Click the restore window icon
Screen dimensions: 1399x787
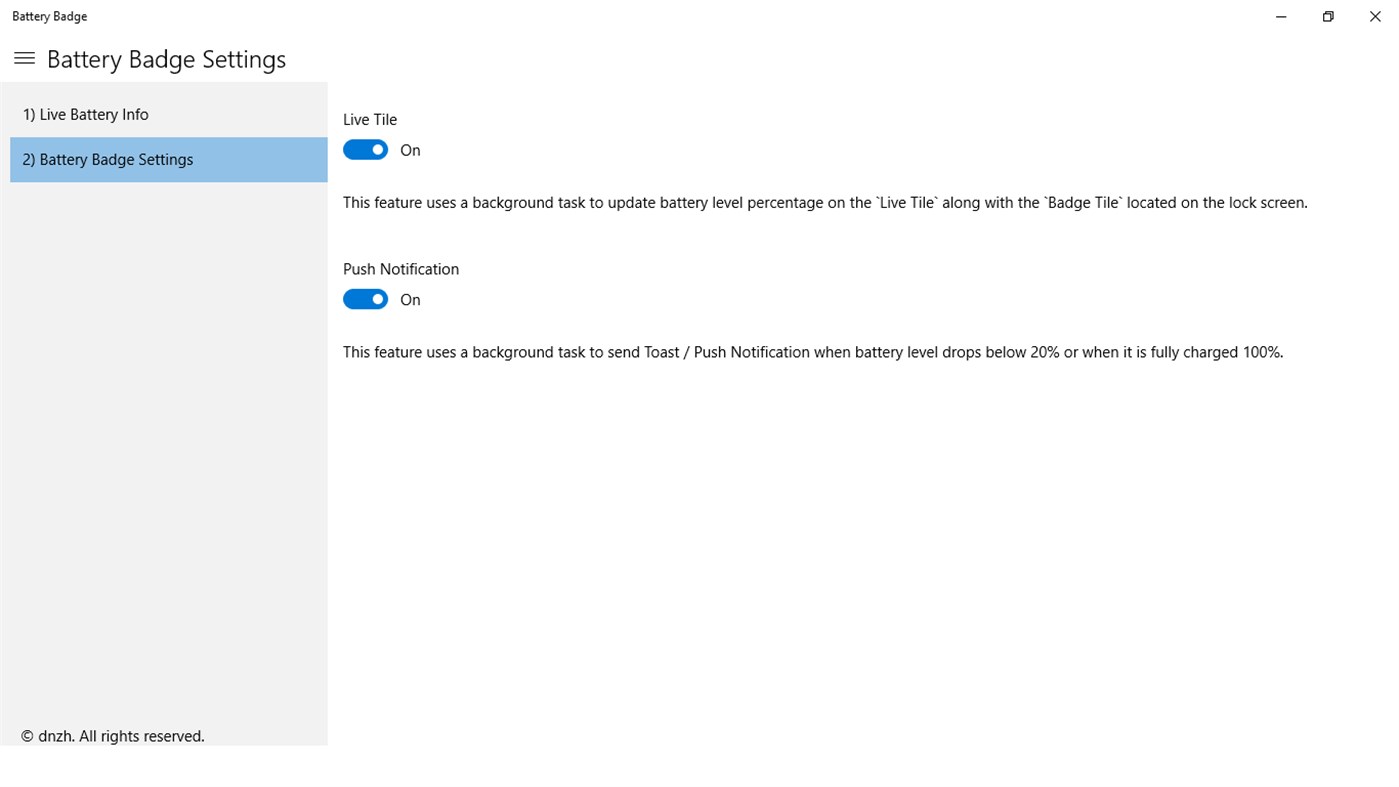click(x=1328, y=16)
